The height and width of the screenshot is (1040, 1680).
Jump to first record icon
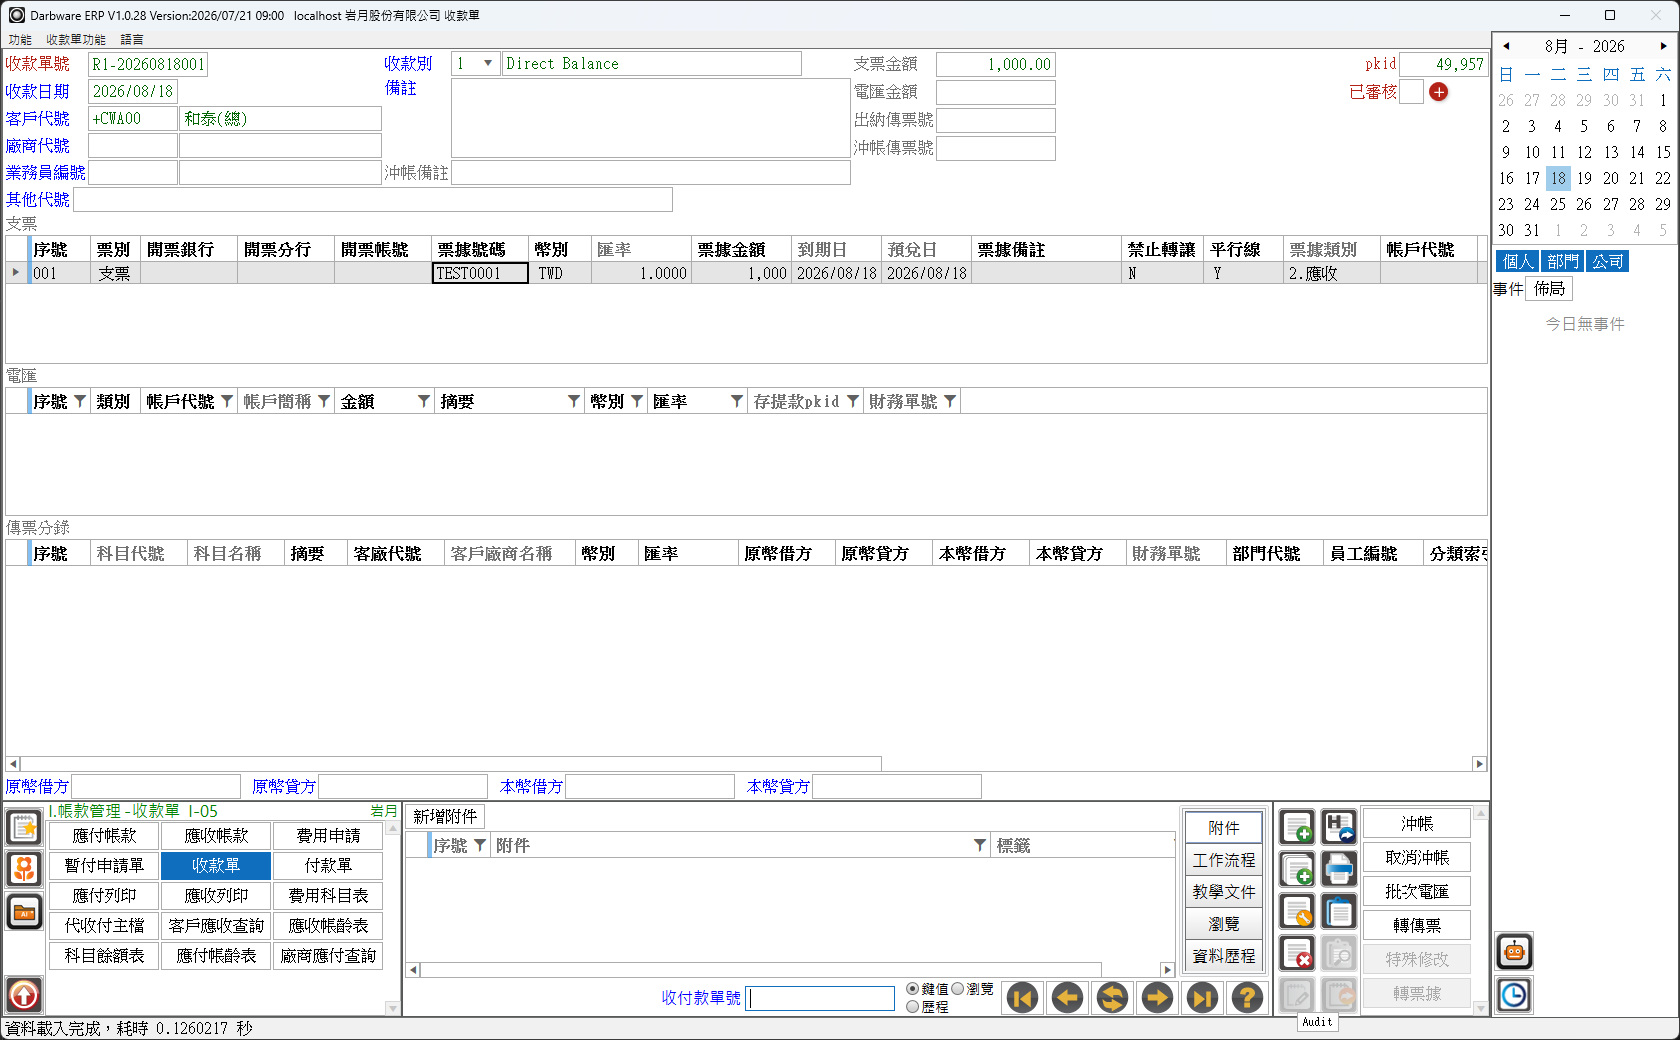pyautogui.click(x=1023, y=997)
